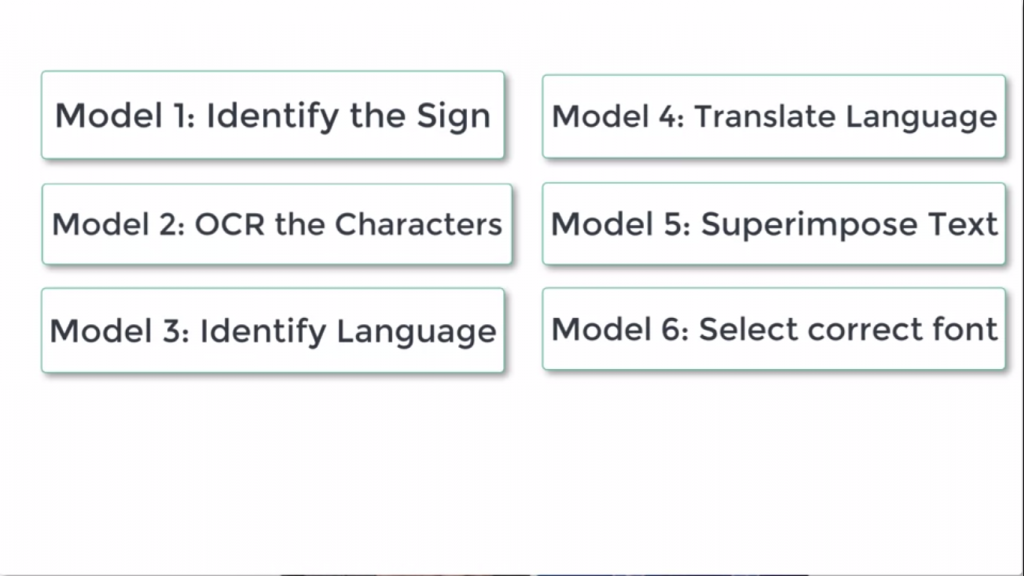Screen dimensions: 1024x576
Task: Click the "Model 6:" label text
Action: [620, 329]
